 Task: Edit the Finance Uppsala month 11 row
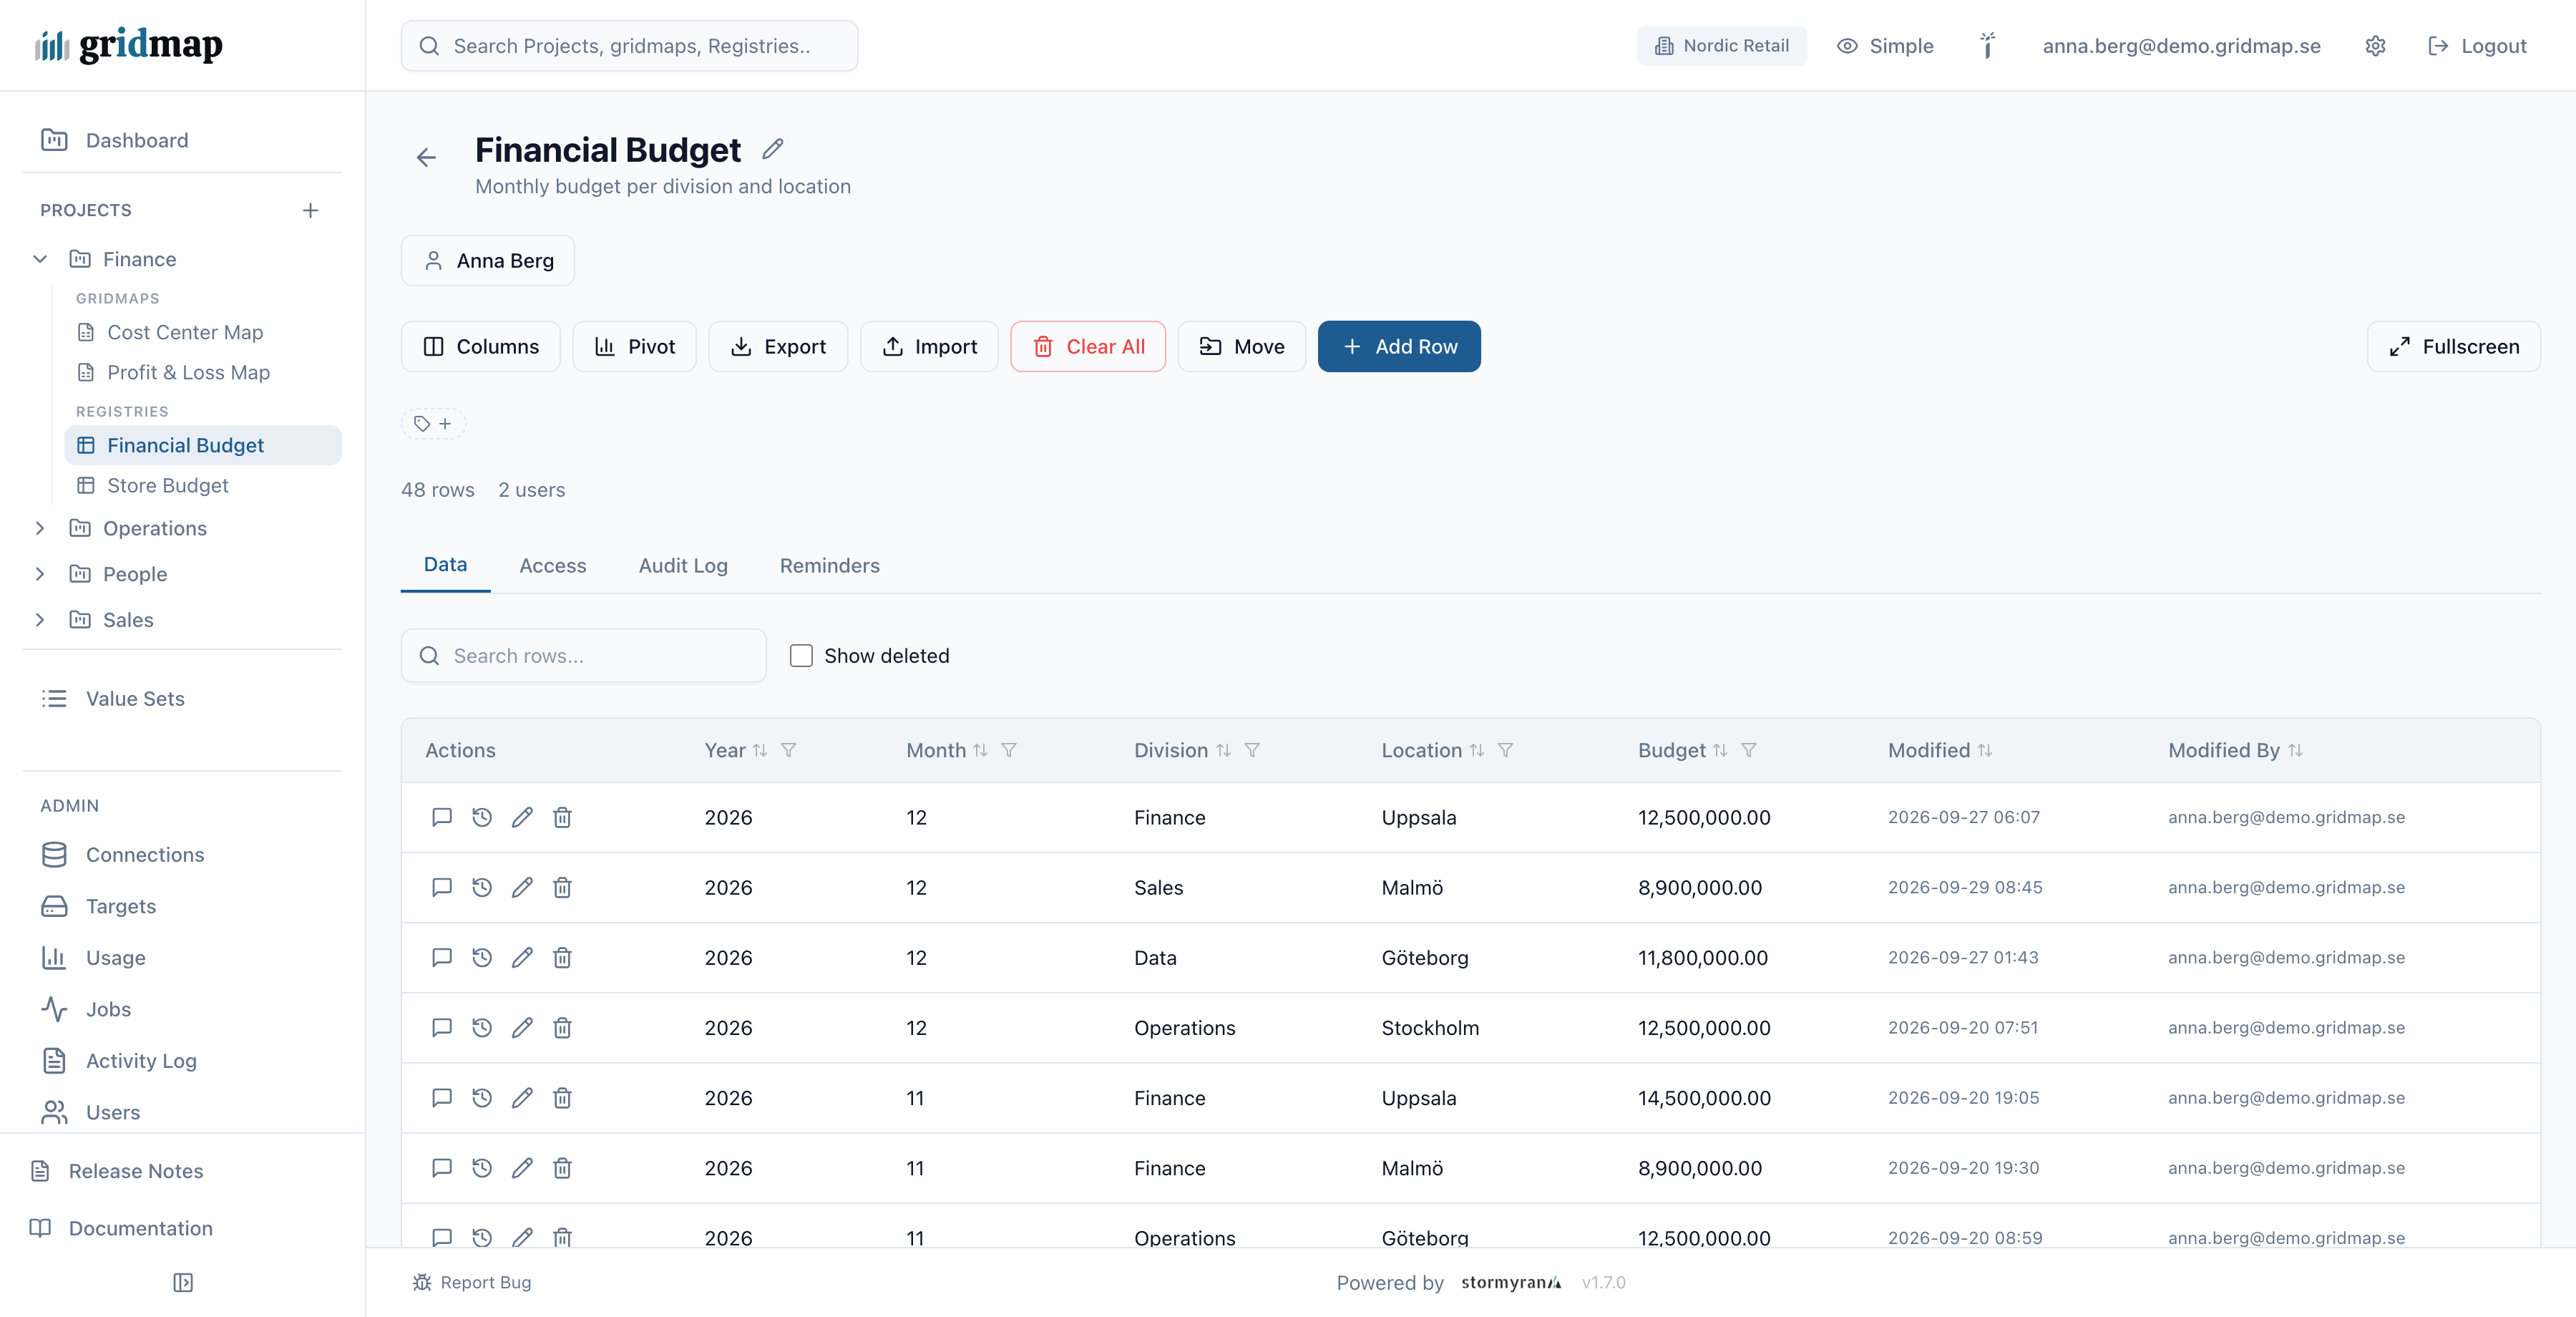[522, 1097]
